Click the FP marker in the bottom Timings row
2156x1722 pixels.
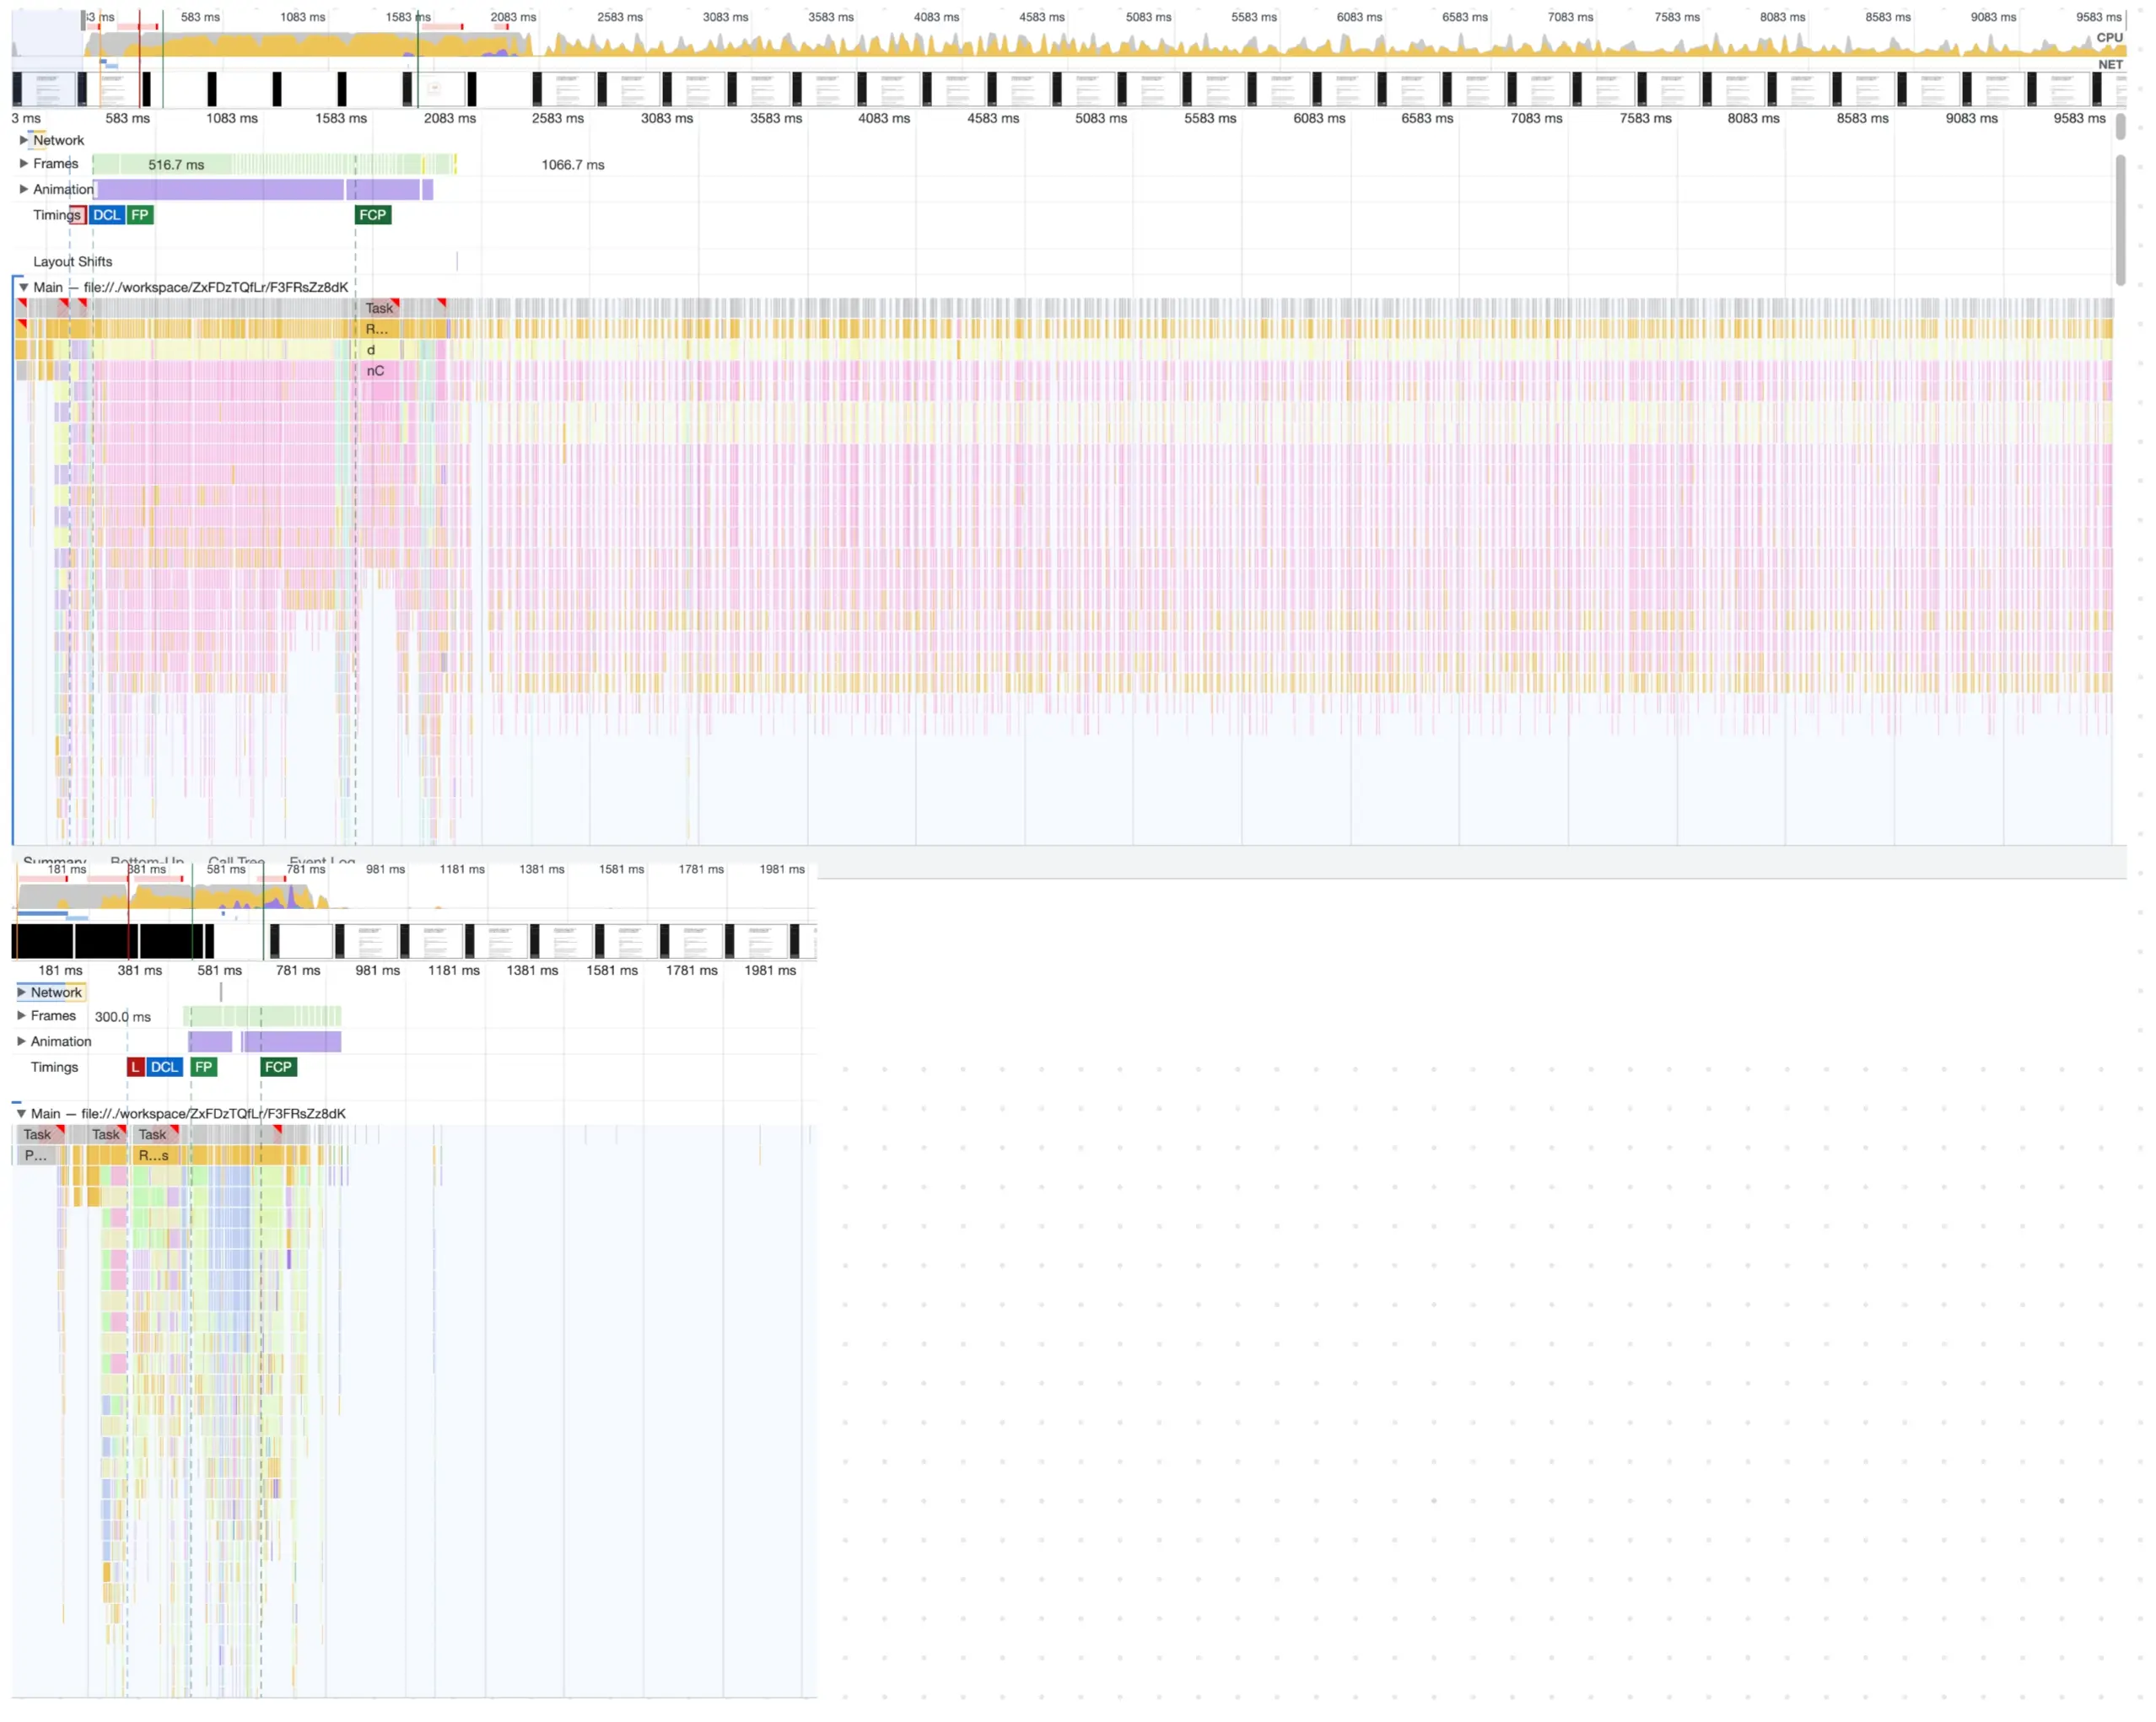pyautogui.click(x=204, y=1067)
